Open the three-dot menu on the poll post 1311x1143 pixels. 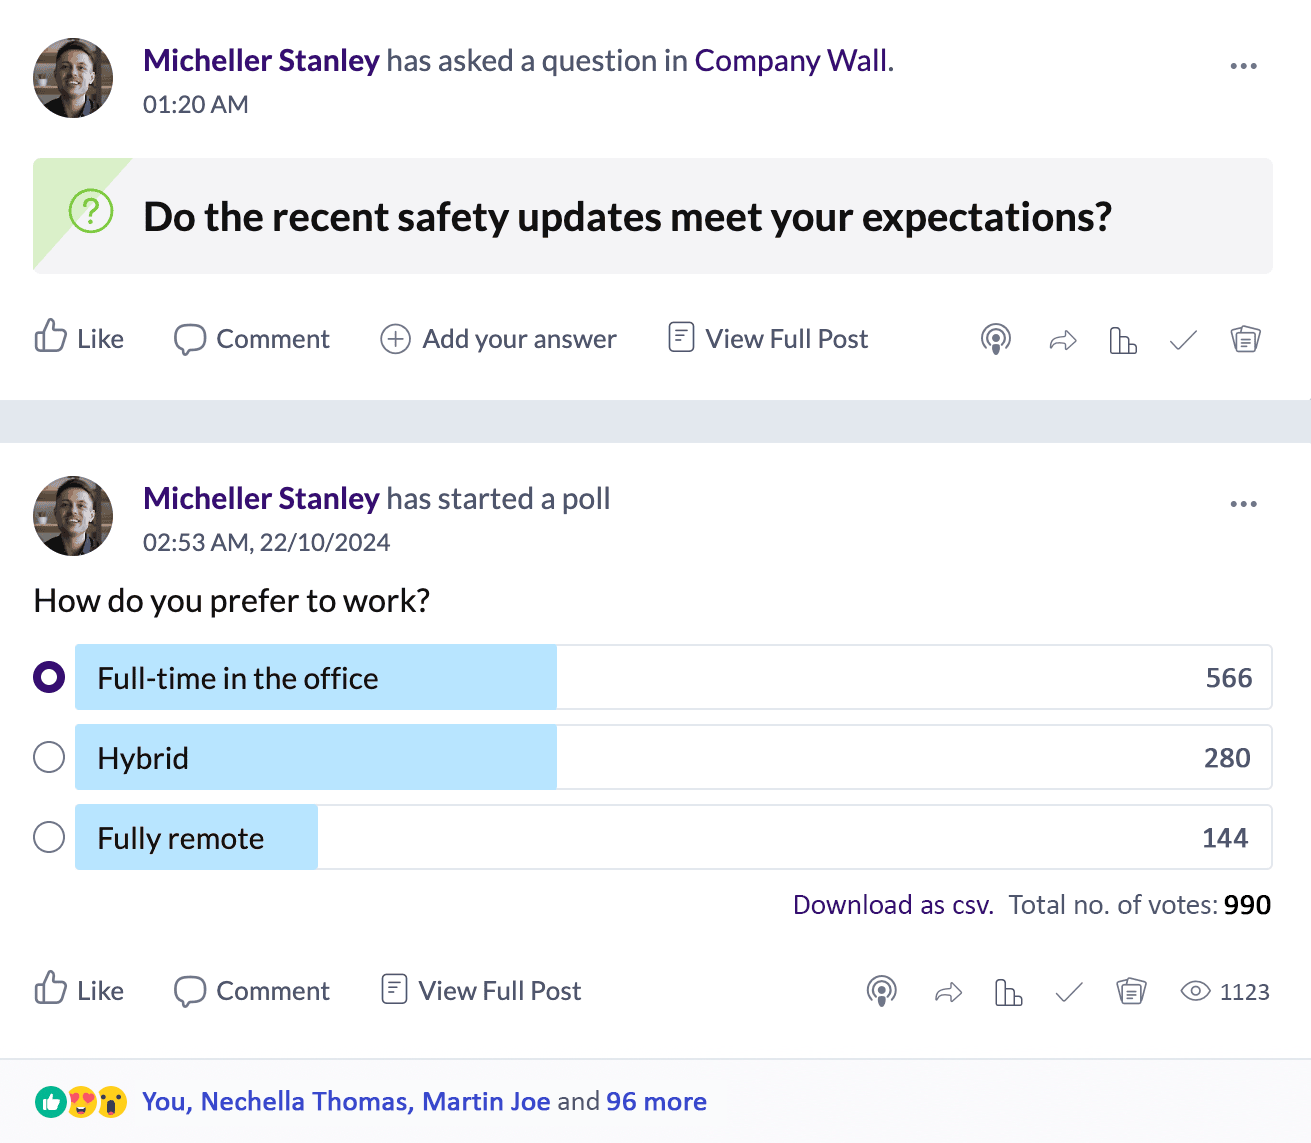tap(1243, 504)
